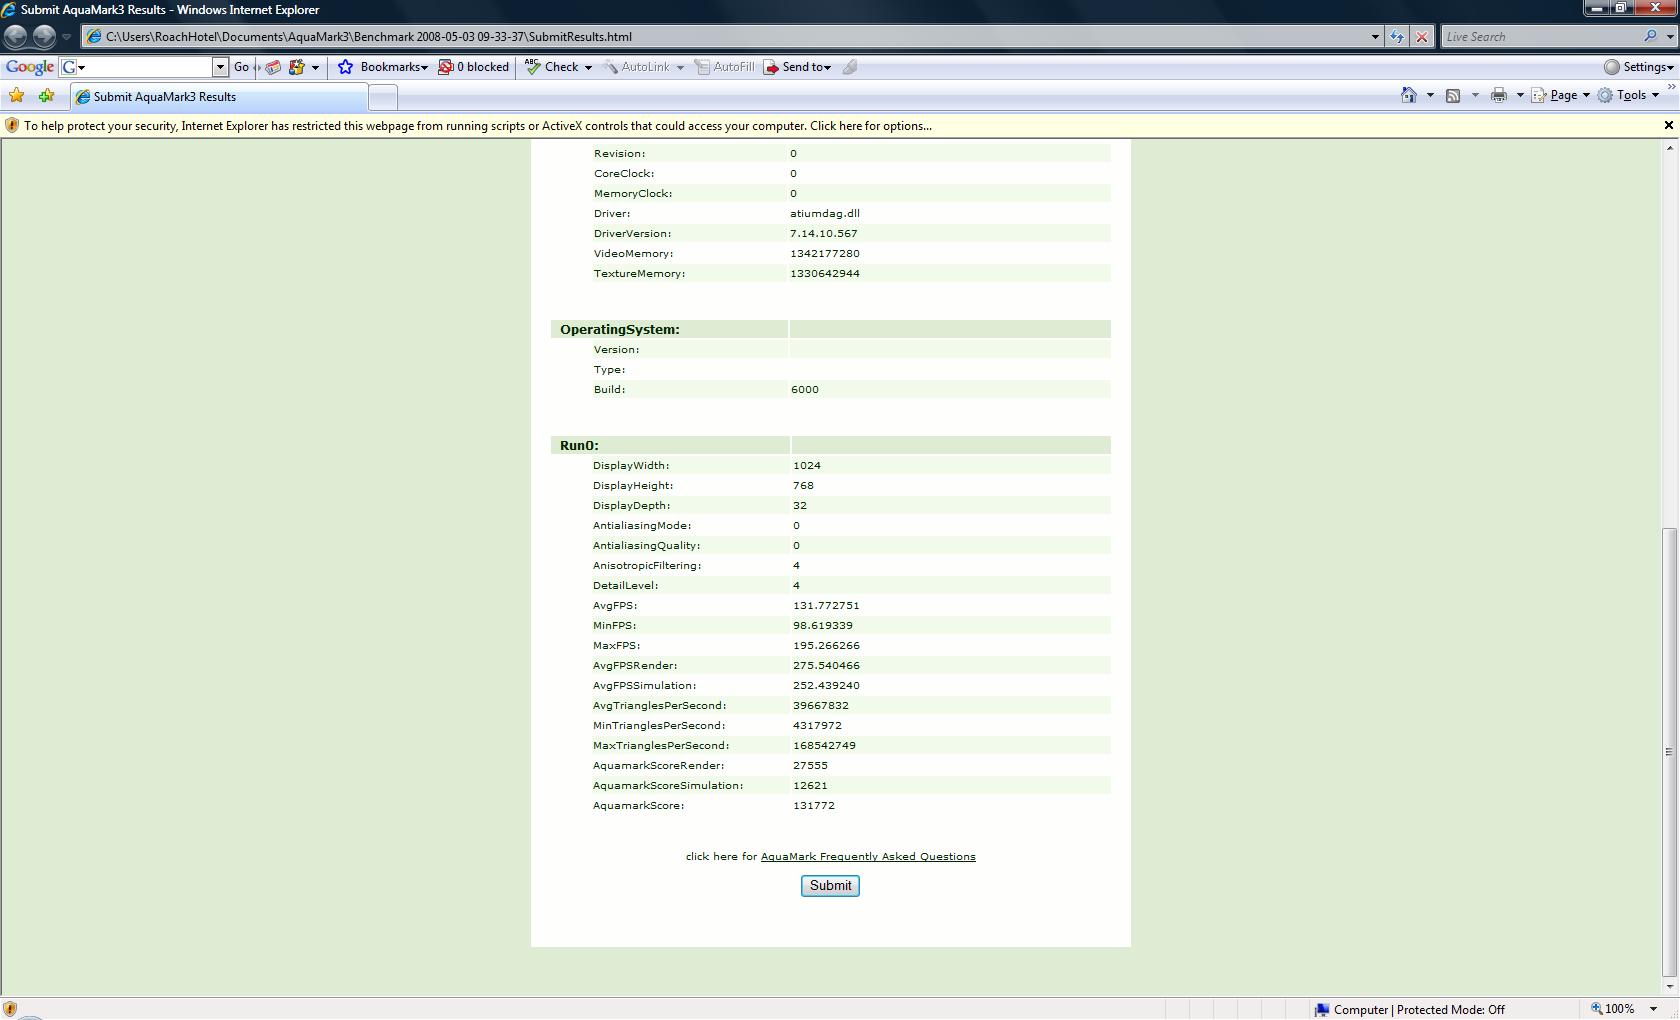Click the vertical scrollbar thumb

tap(1668, 752)
